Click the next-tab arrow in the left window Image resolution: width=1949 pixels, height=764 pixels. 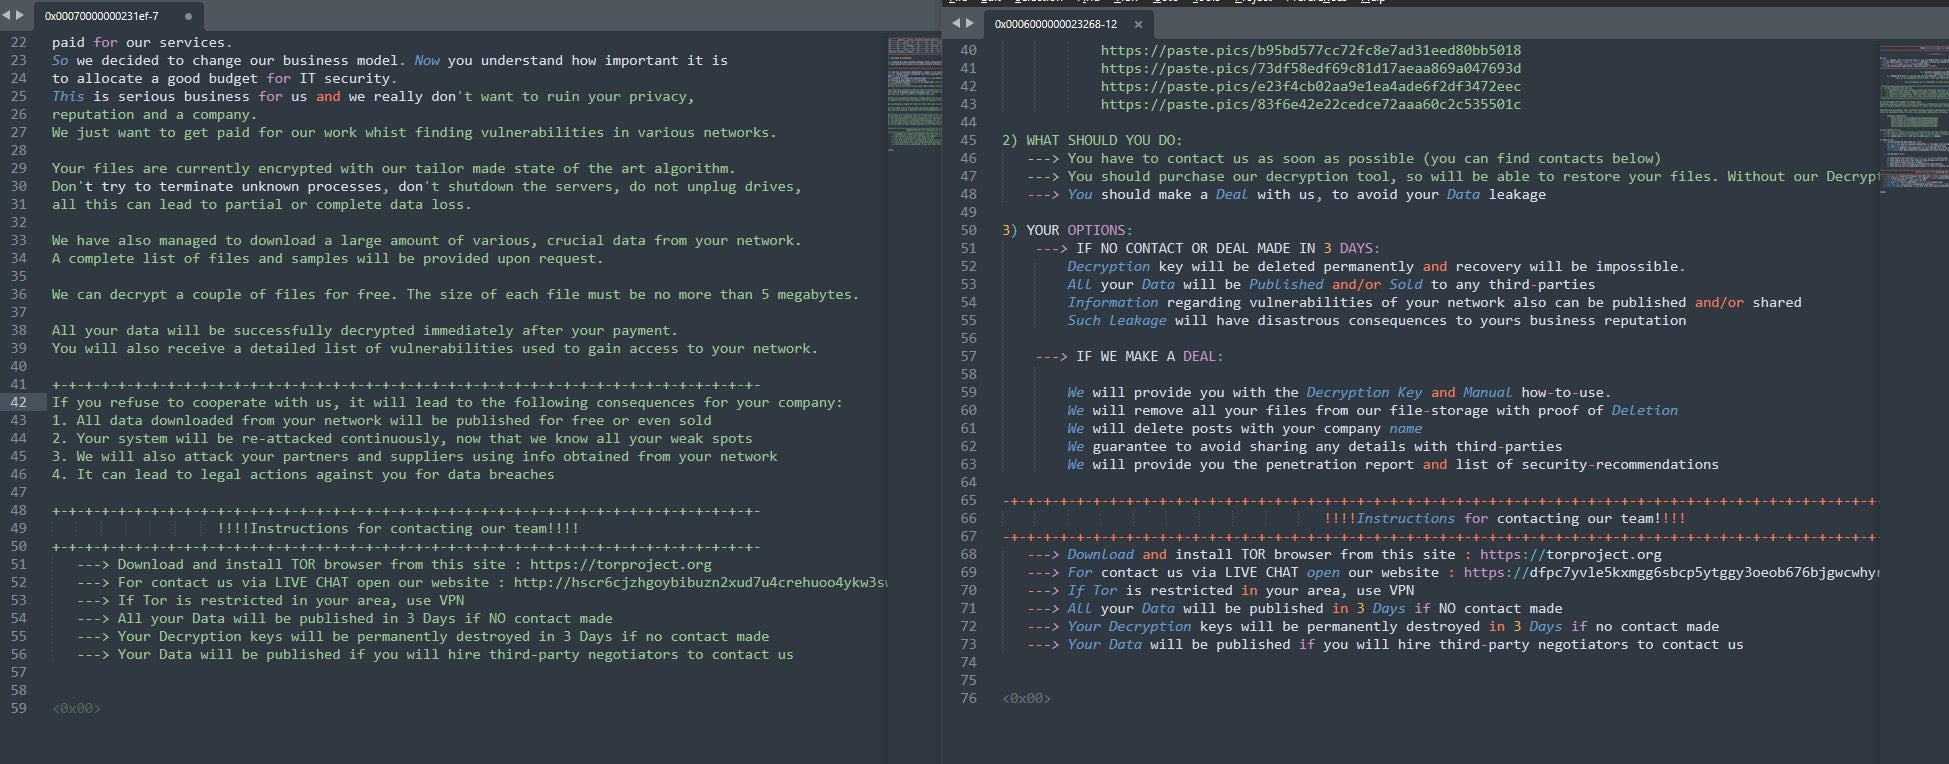(x=19, y=16)
